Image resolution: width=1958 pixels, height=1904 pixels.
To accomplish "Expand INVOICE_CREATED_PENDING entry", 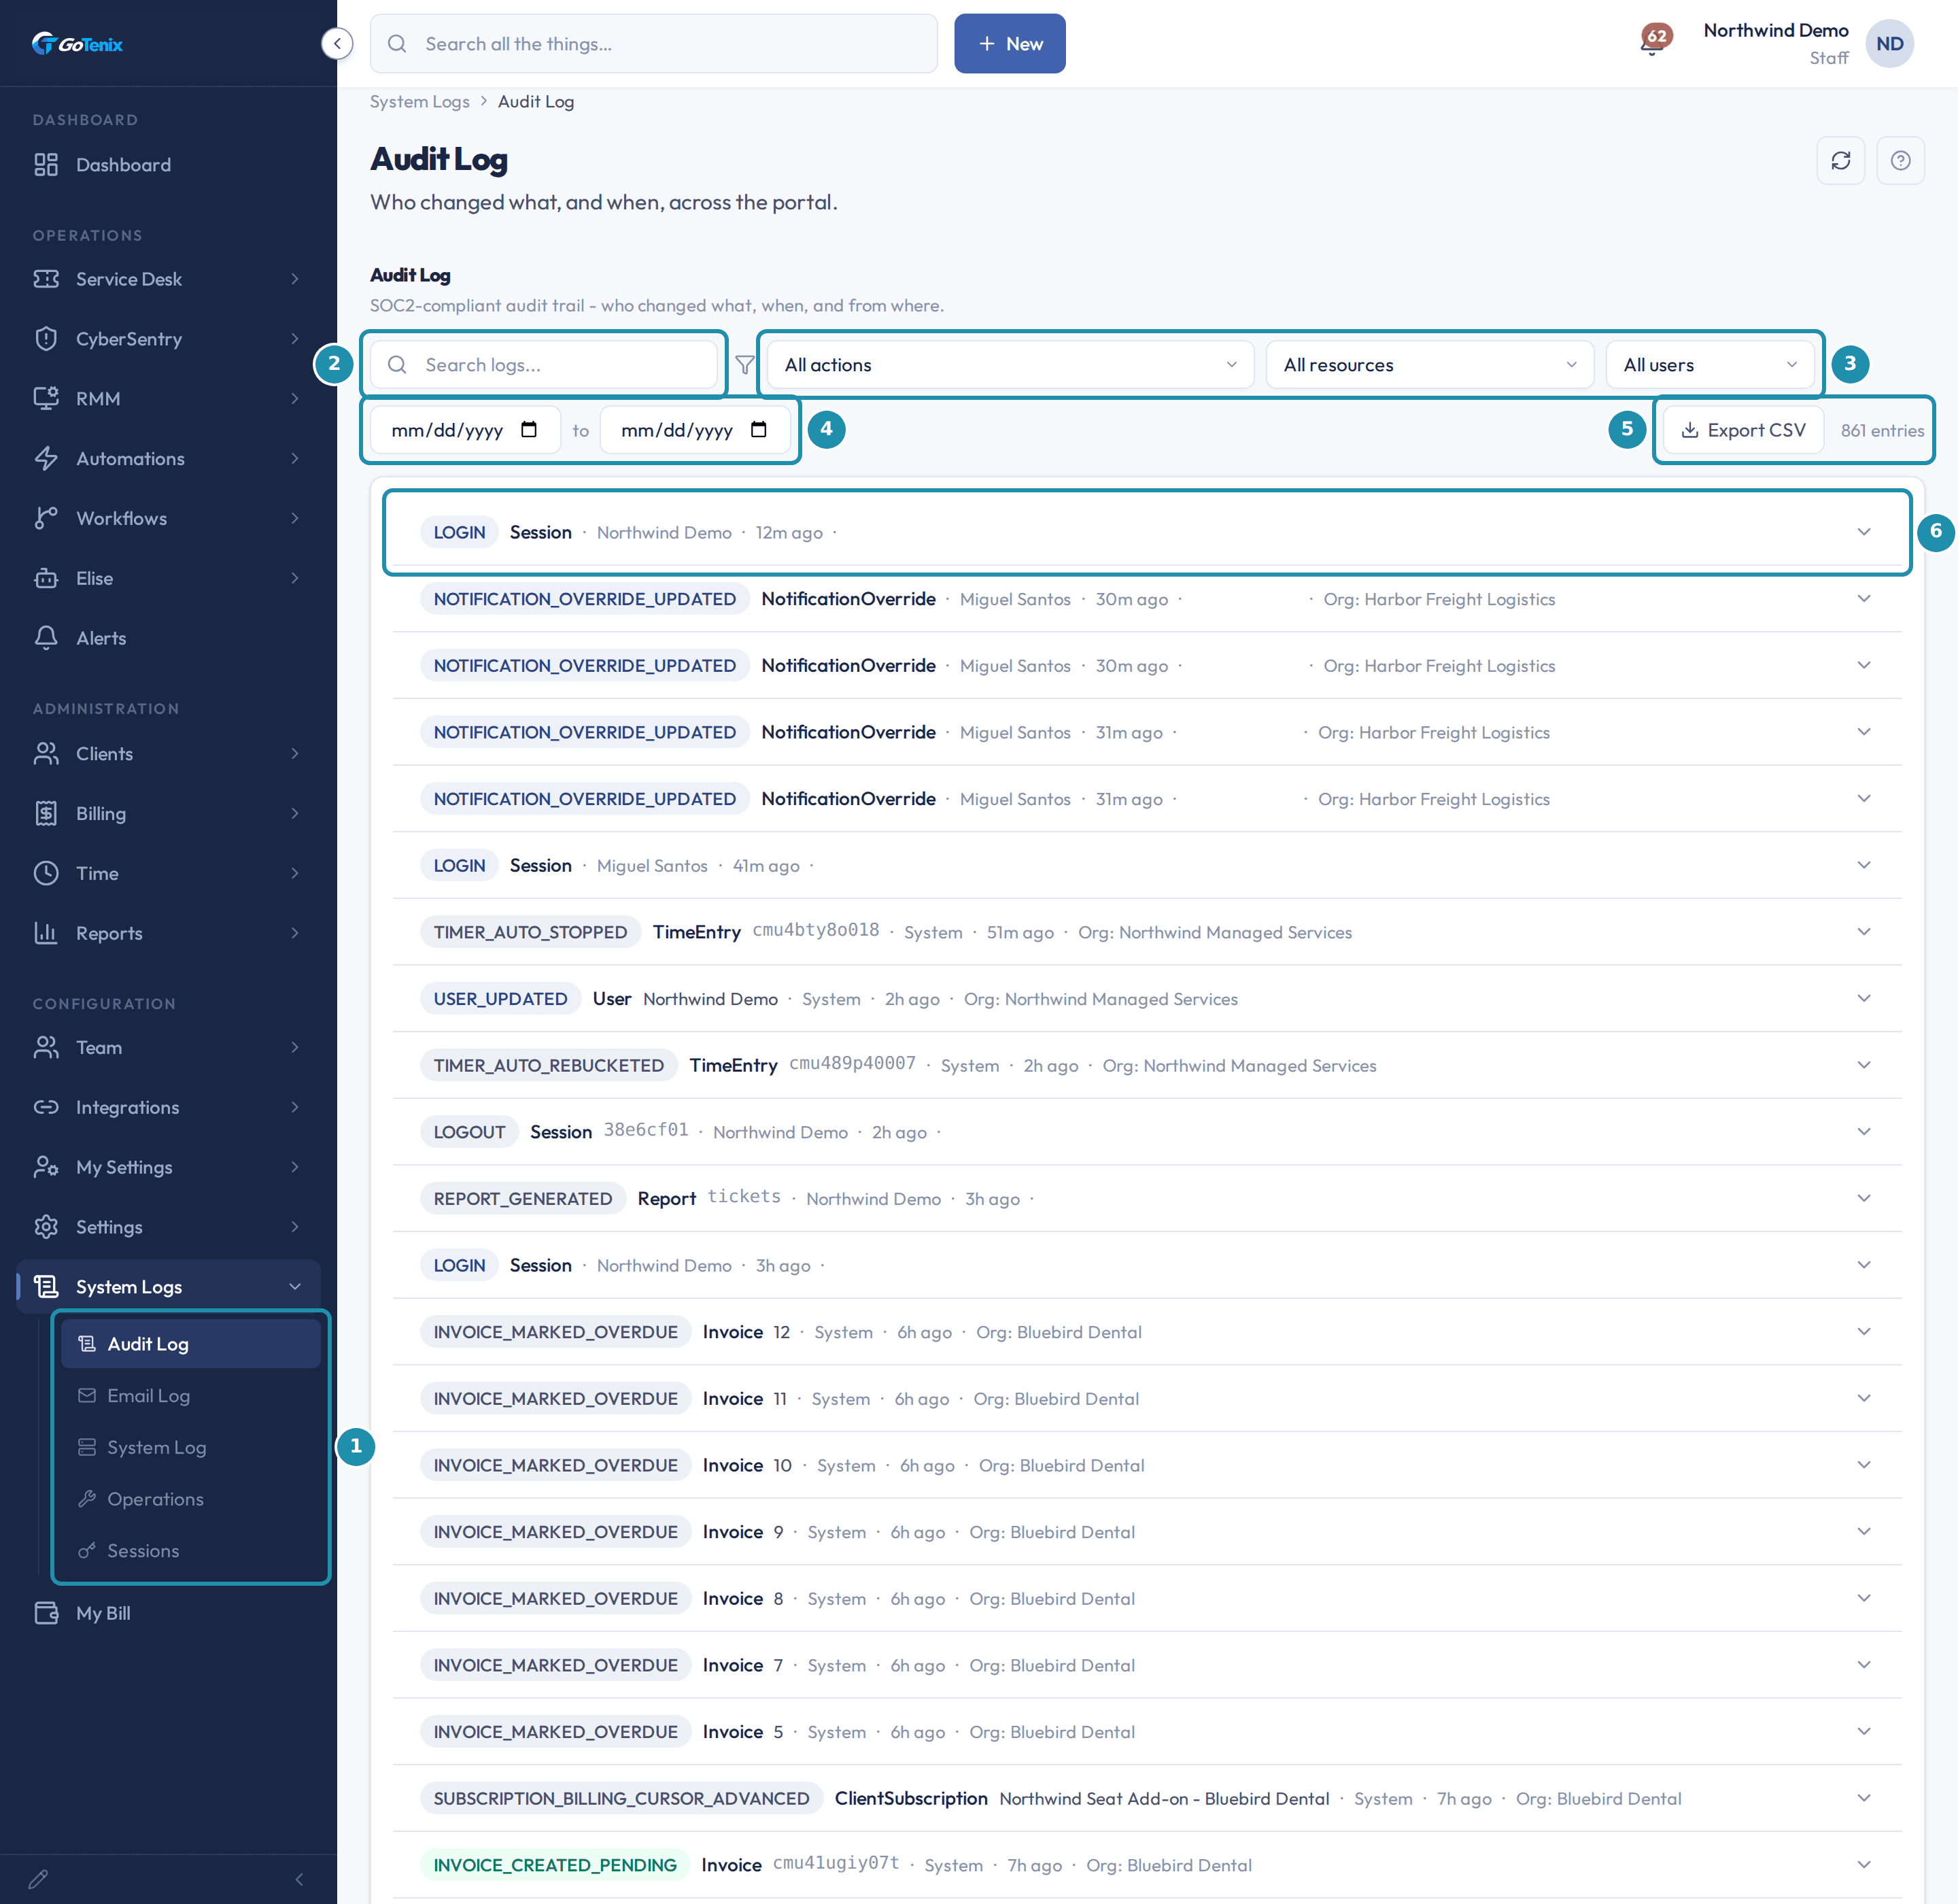I will click(x=1147, y=1865).
